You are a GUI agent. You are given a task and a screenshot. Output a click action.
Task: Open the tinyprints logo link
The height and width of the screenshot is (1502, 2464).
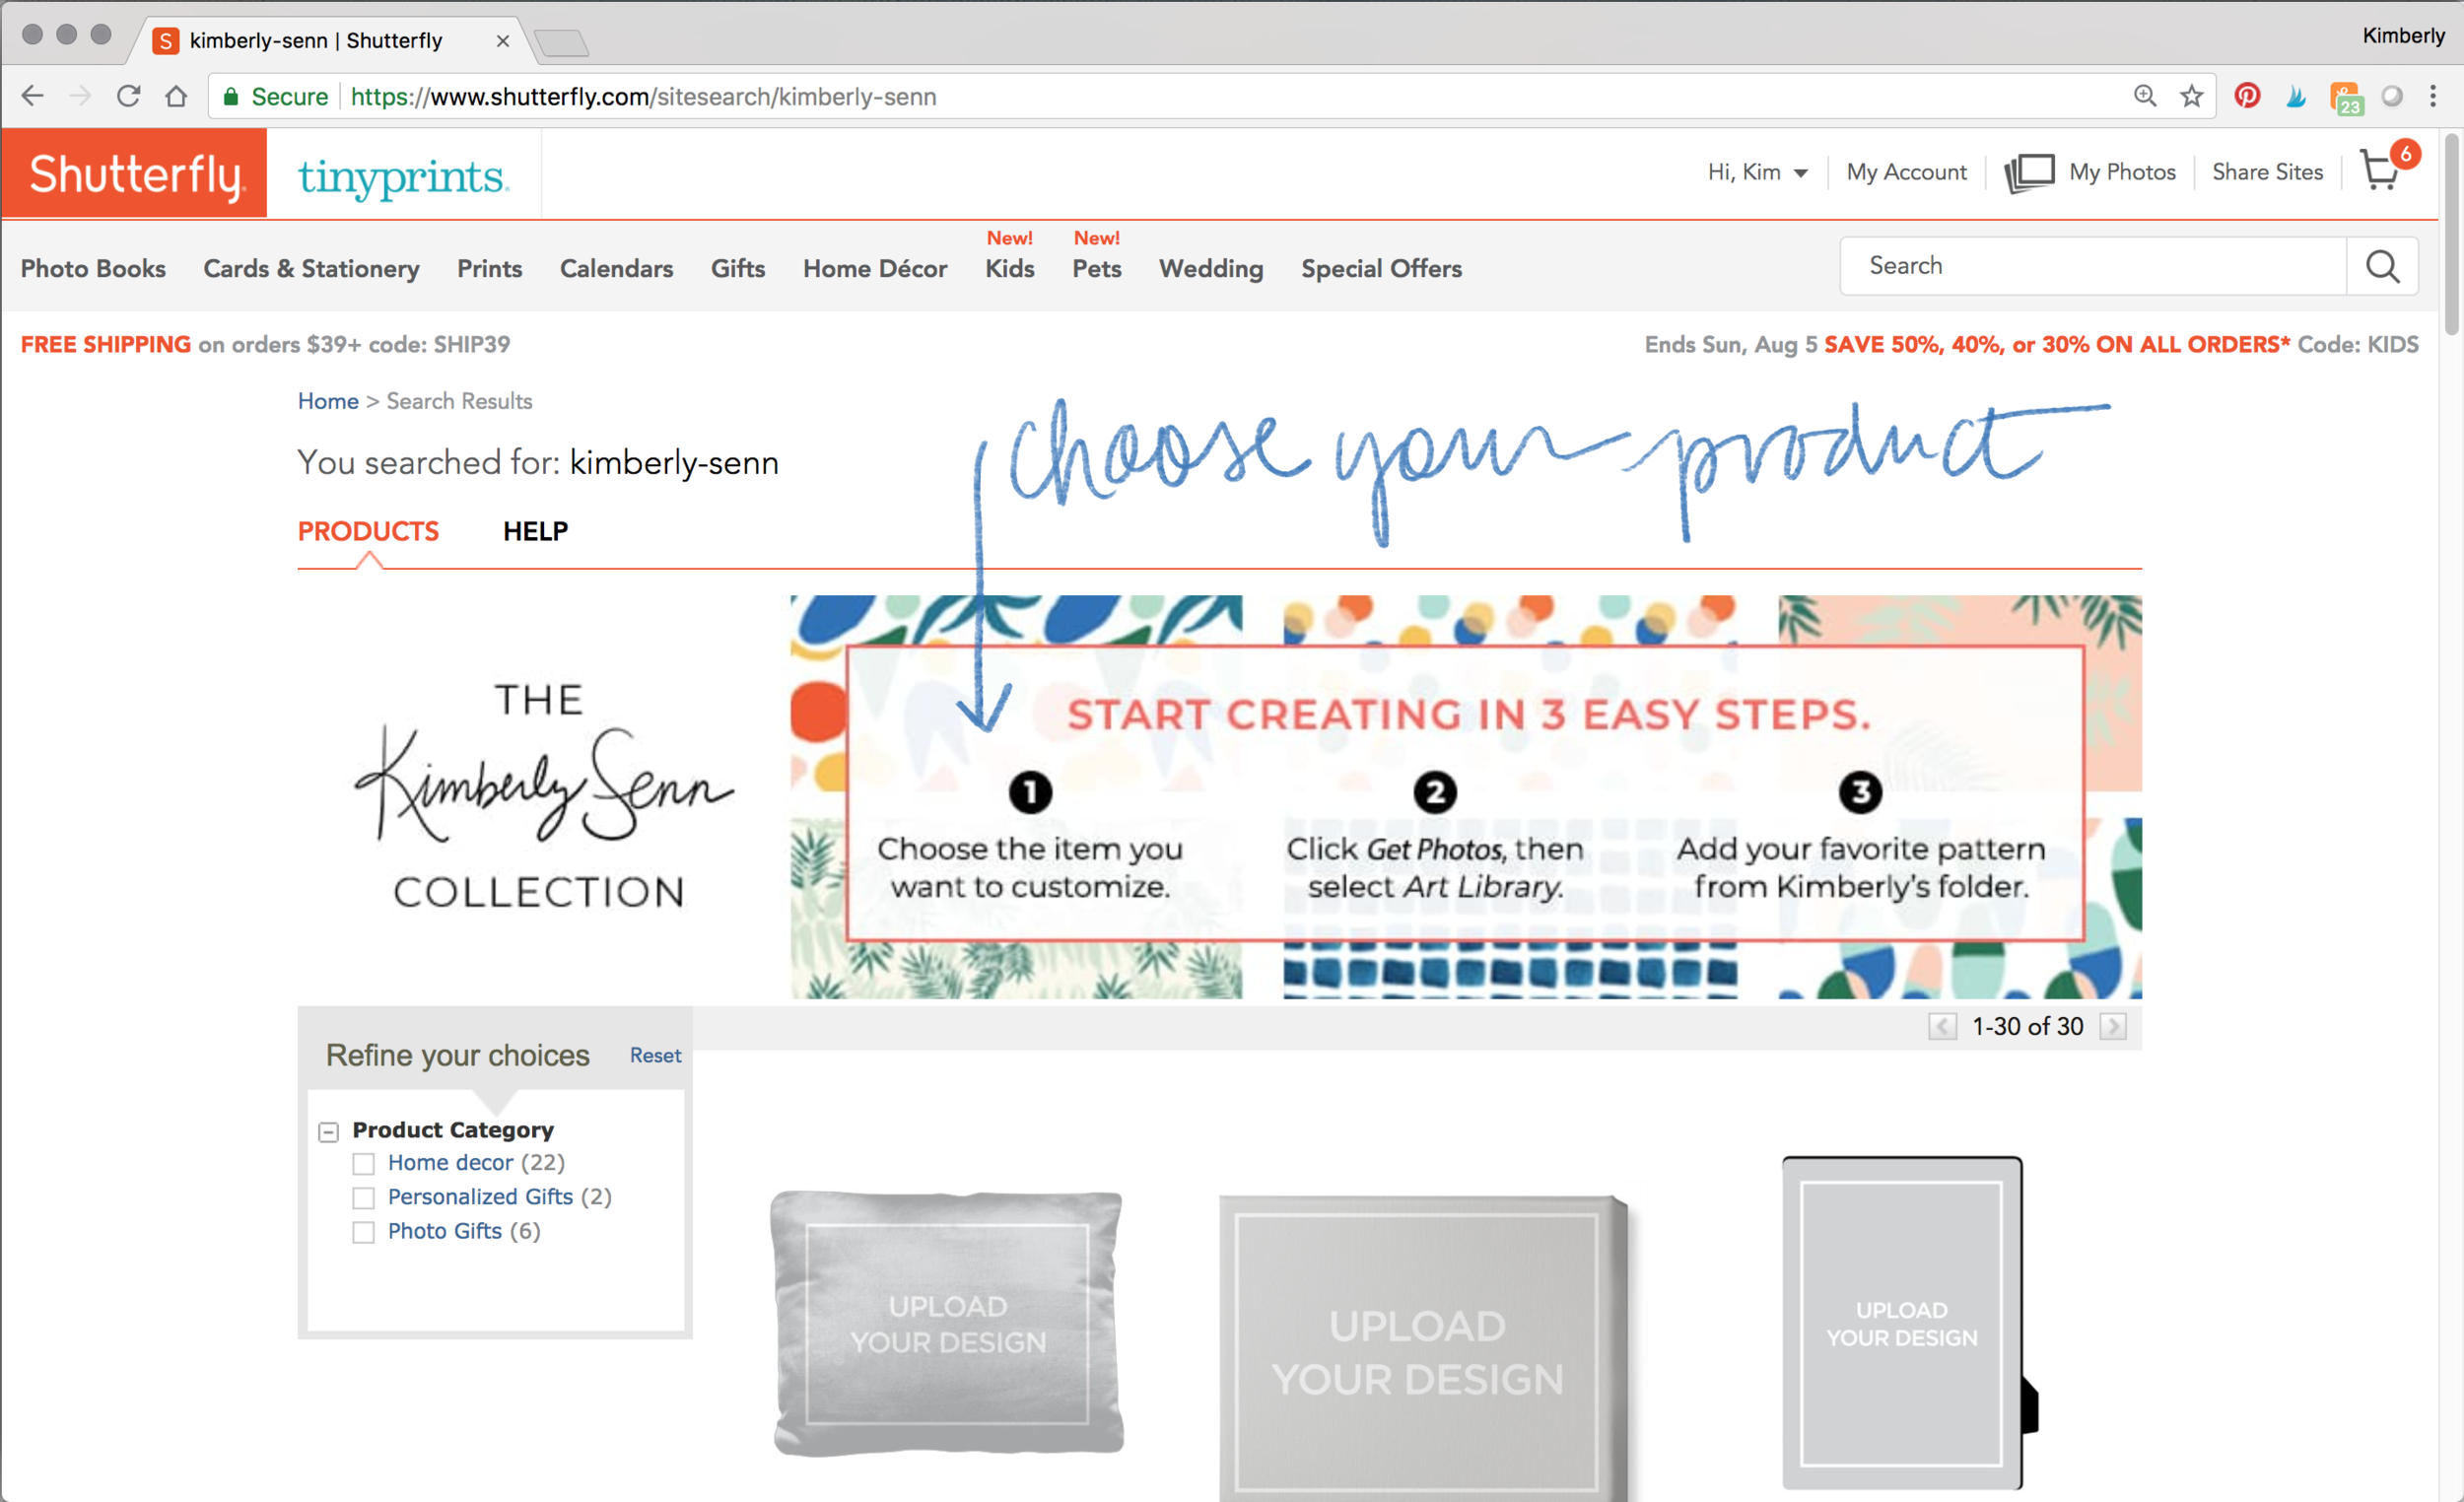coord(404,177)
